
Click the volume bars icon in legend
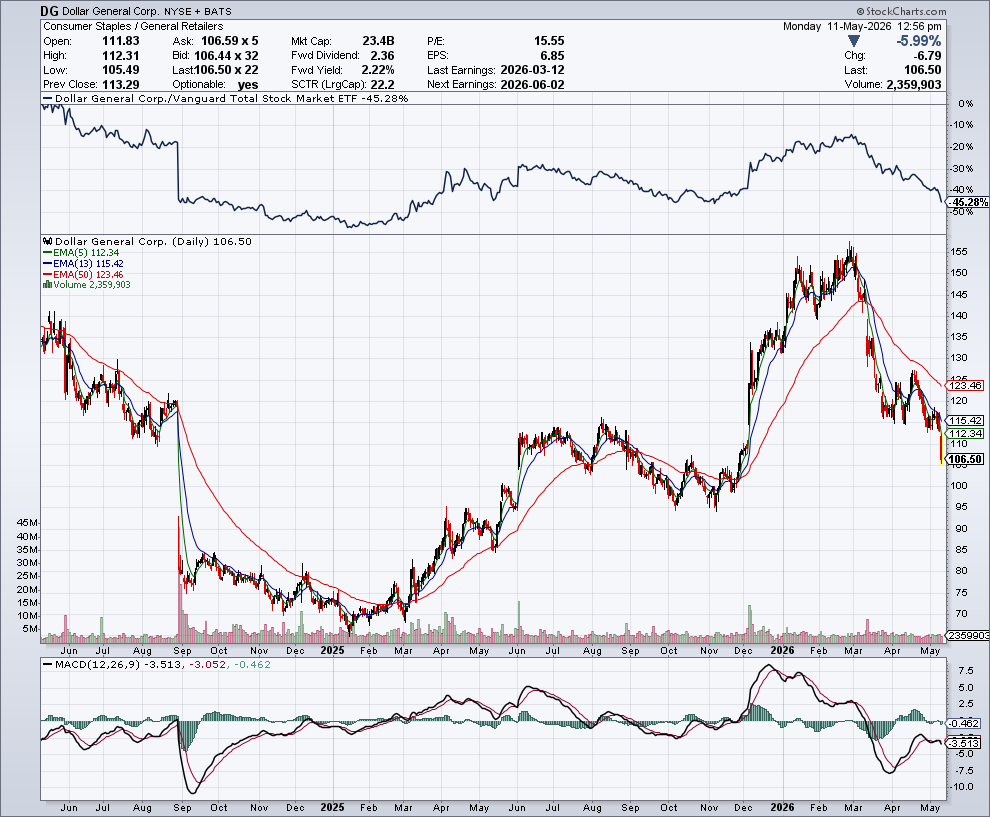click(x=47, y=285)
